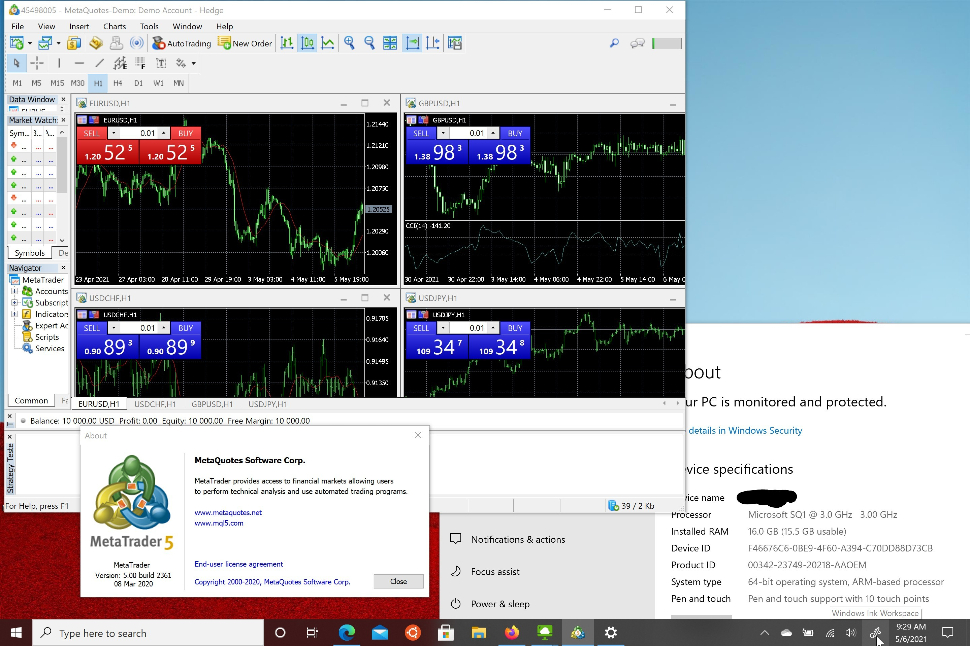Open the shapes objects dropdown arrow

coord(194,63)
